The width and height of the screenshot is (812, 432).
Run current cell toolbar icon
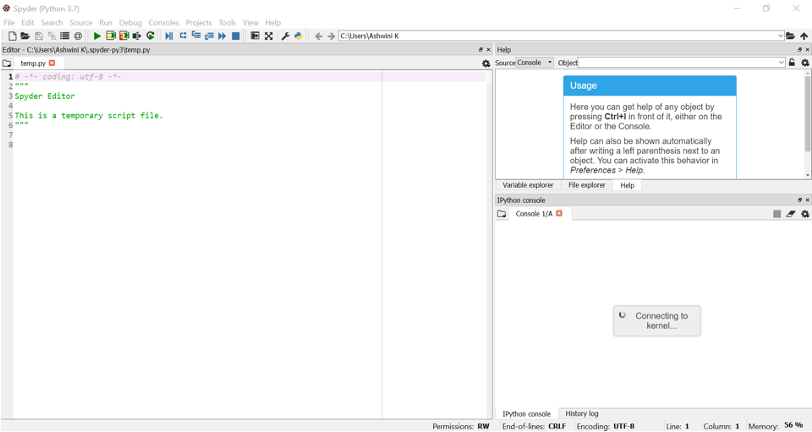110,36
